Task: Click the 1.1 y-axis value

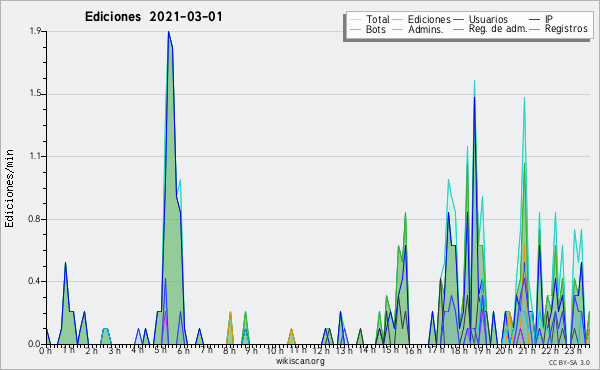Action: tap(36, 156)
